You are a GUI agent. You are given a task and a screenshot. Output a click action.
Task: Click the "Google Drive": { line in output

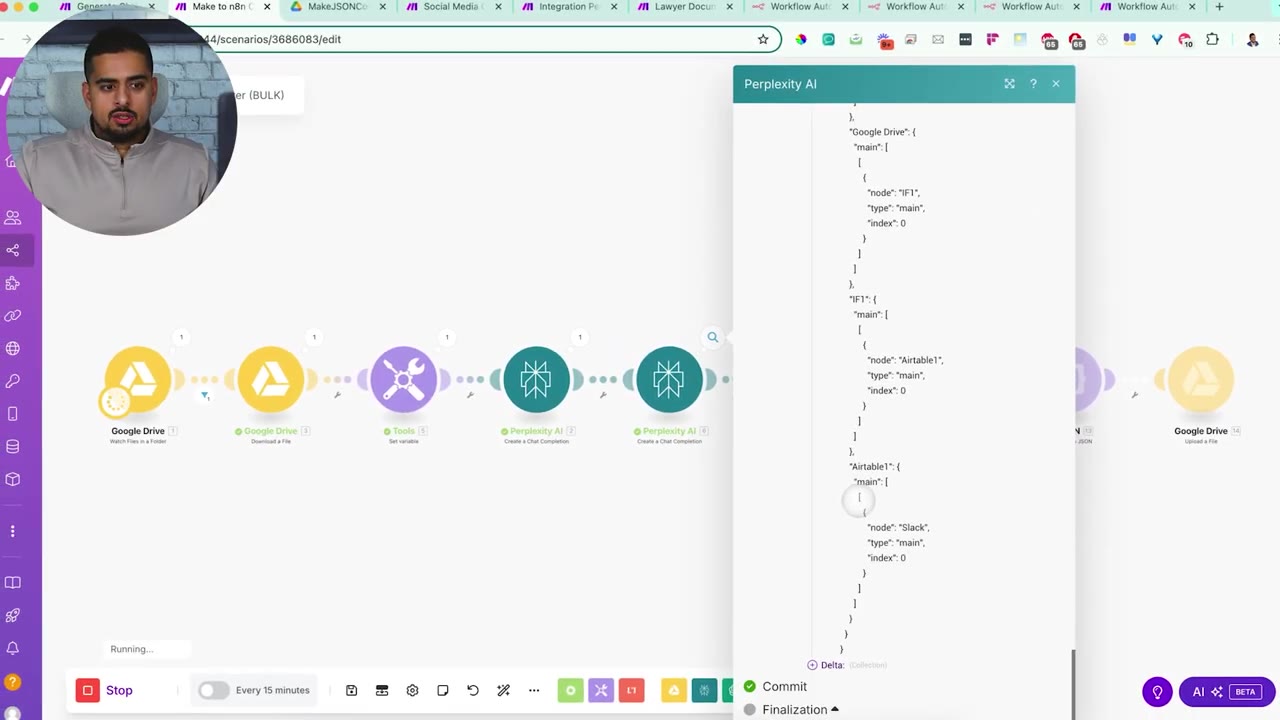coord(882,132)
